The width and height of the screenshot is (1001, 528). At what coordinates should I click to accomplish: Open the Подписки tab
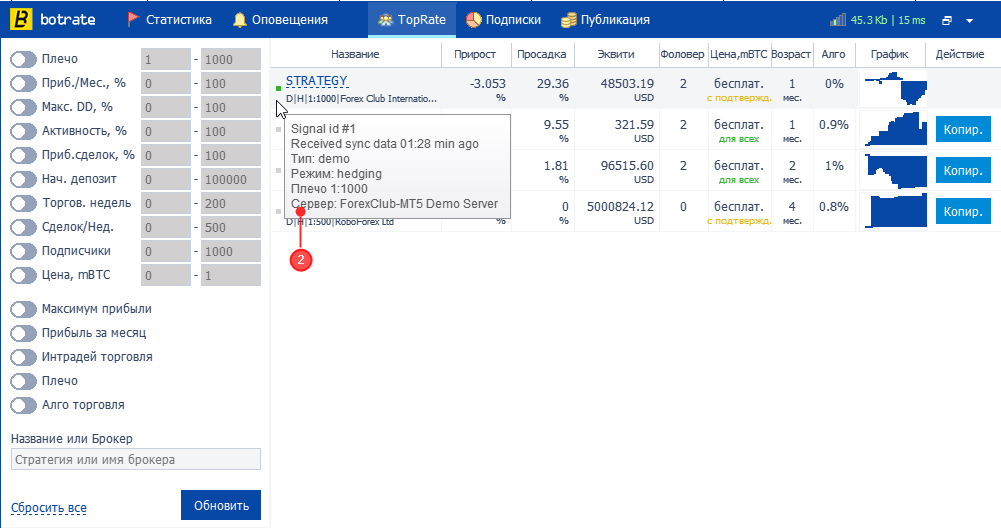(503, 20)
